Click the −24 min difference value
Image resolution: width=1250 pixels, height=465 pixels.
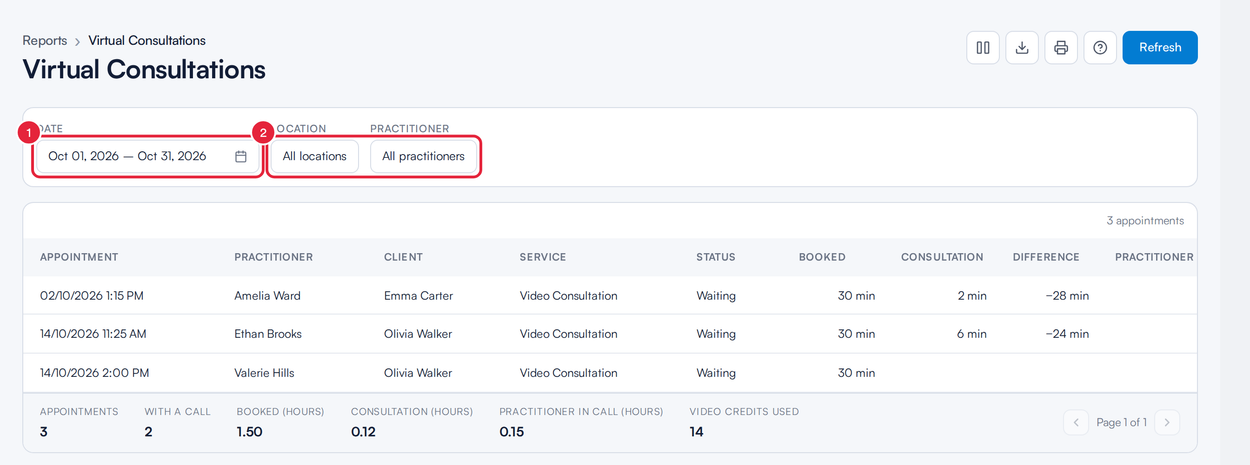tap(1067, 334)
